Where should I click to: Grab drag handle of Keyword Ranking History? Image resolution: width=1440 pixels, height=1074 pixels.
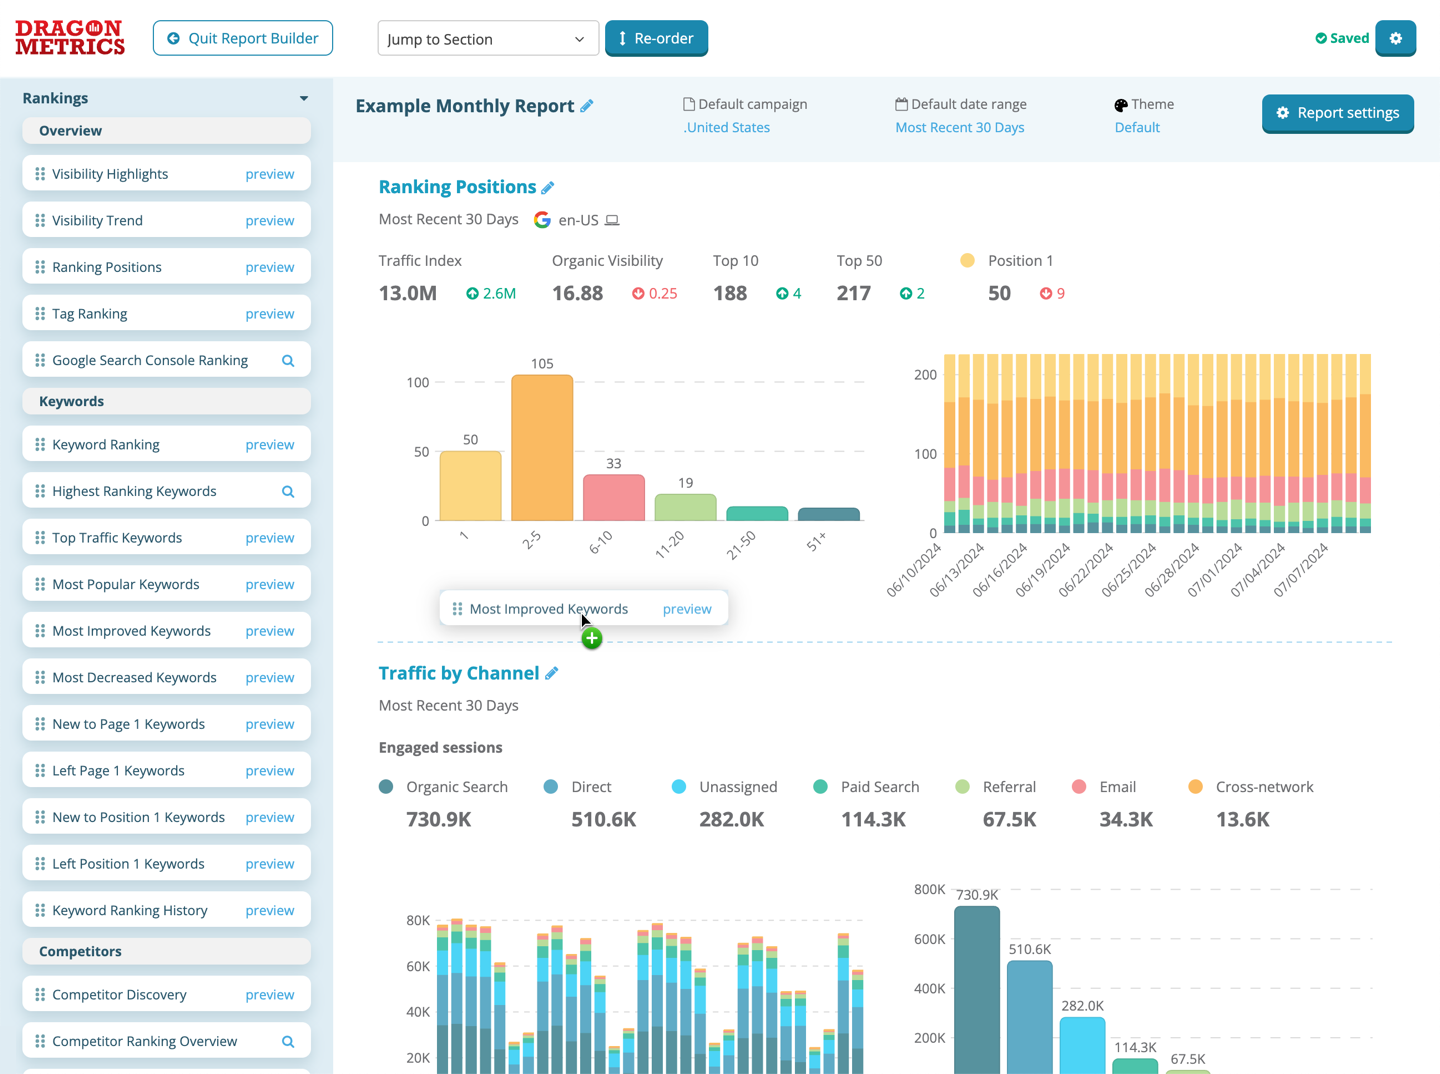pyautogui.click(x=40, y=910)
